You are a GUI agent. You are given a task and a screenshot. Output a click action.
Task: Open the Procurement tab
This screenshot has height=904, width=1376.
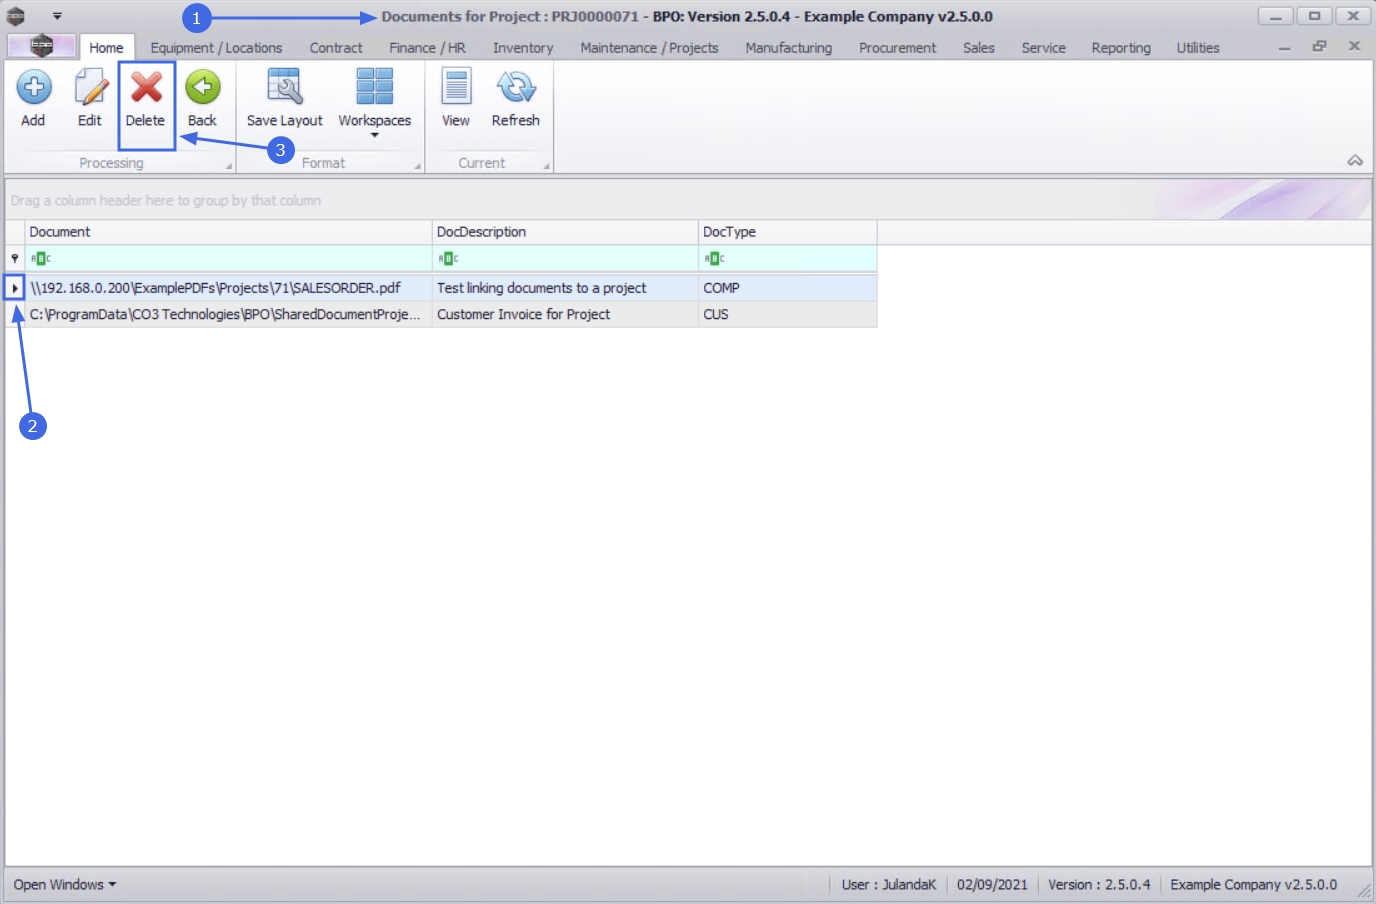coord(897,48)
